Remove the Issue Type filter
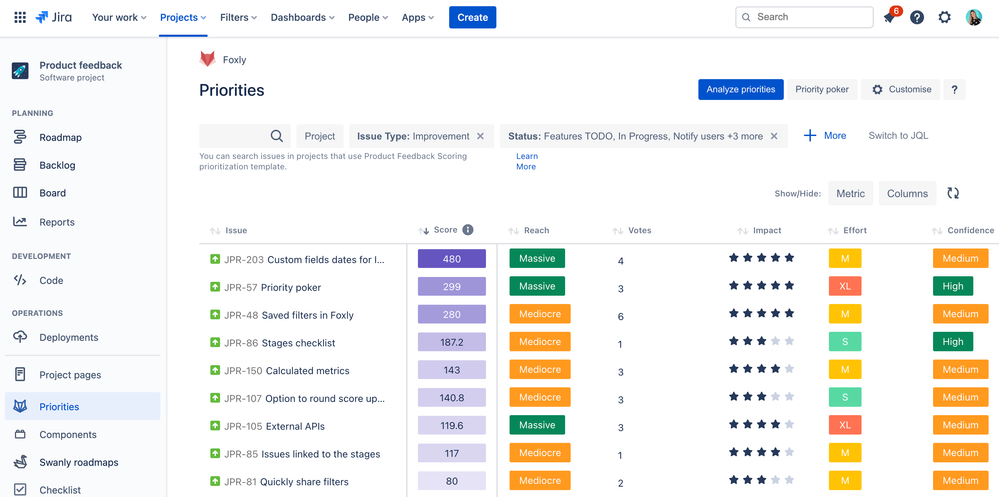The width and height of the screenshot is (999, 497). (480, 136)
